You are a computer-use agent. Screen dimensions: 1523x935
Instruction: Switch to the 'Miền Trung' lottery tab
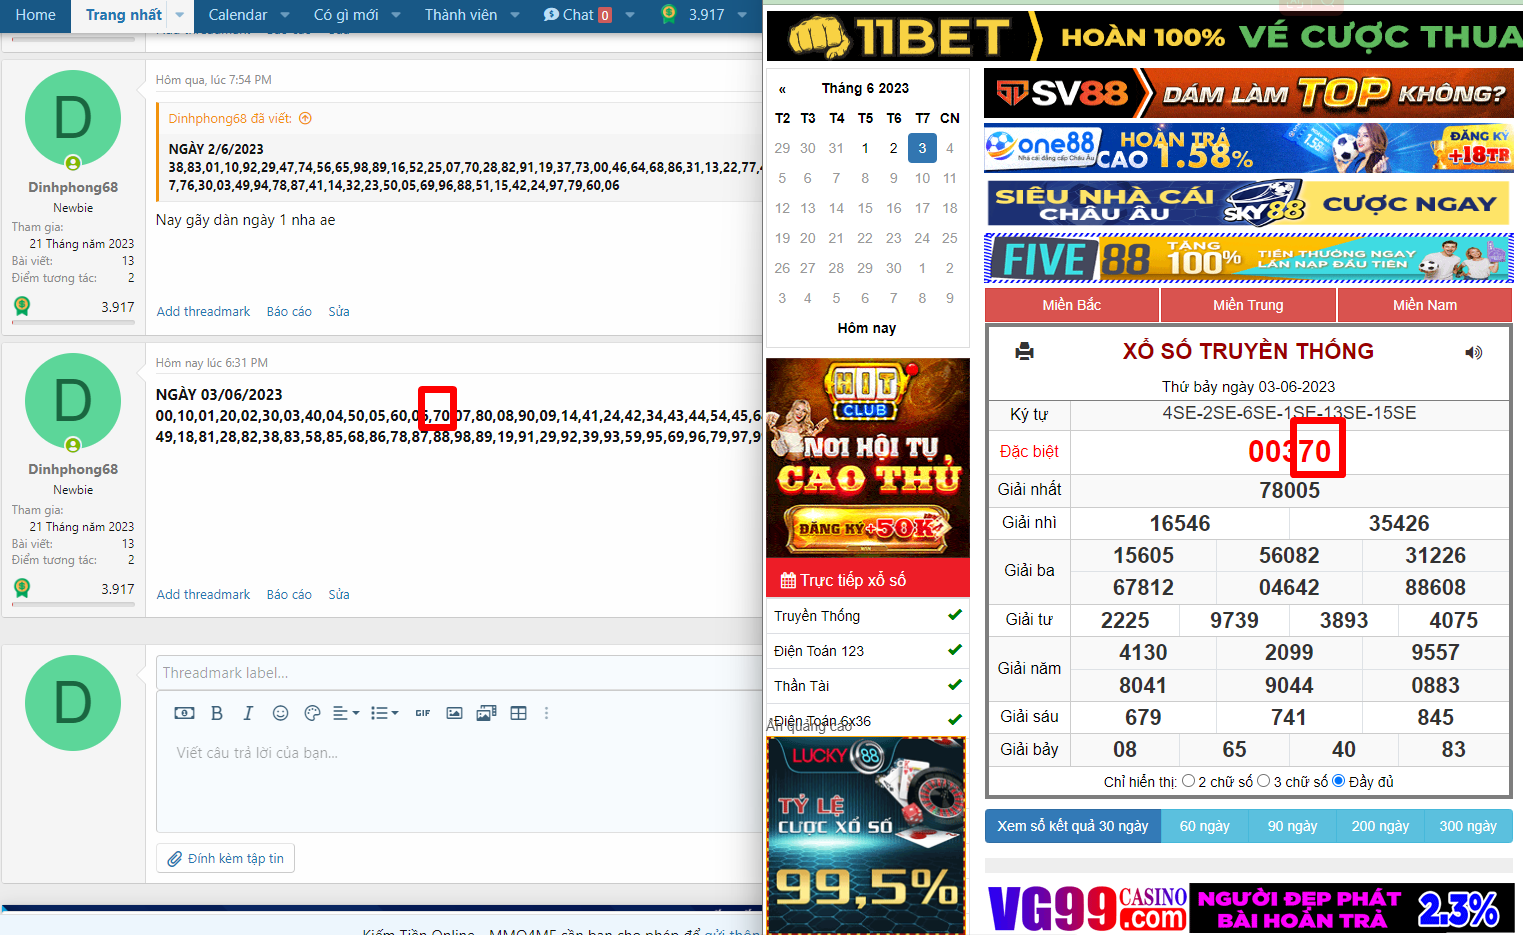click(1248, 305)
